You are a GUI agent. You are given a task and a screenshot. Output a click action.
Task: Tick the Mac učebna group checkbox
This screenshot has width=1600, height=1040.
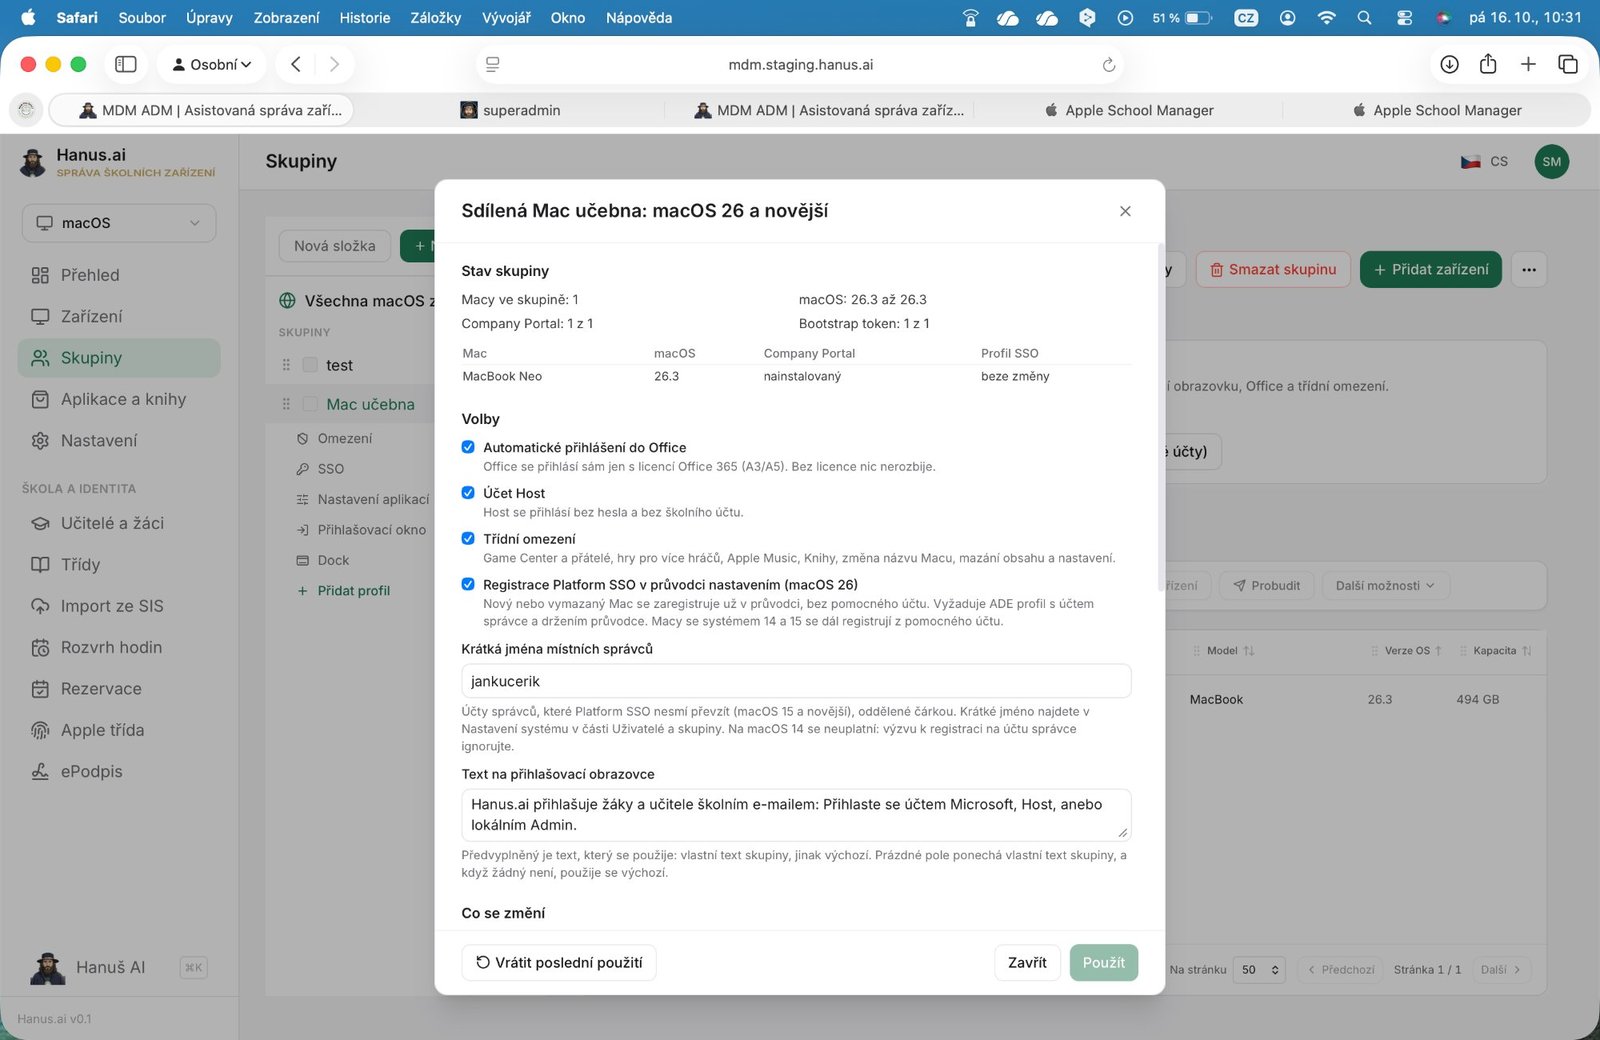(310, 404)
